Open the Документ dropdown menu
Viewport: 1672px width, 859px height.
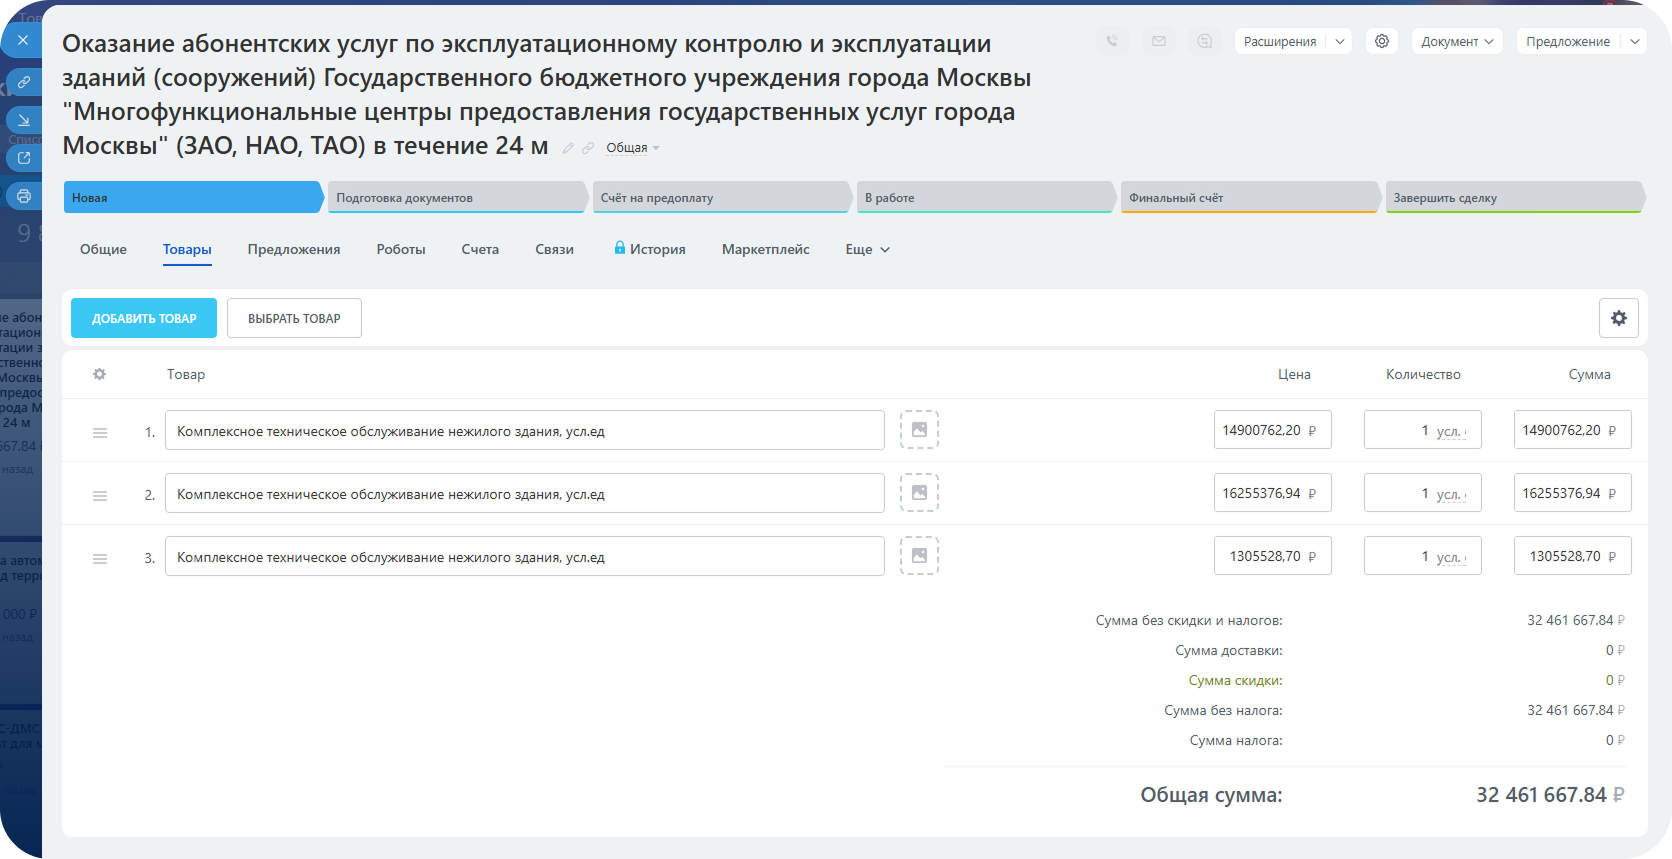(1456, 41)
